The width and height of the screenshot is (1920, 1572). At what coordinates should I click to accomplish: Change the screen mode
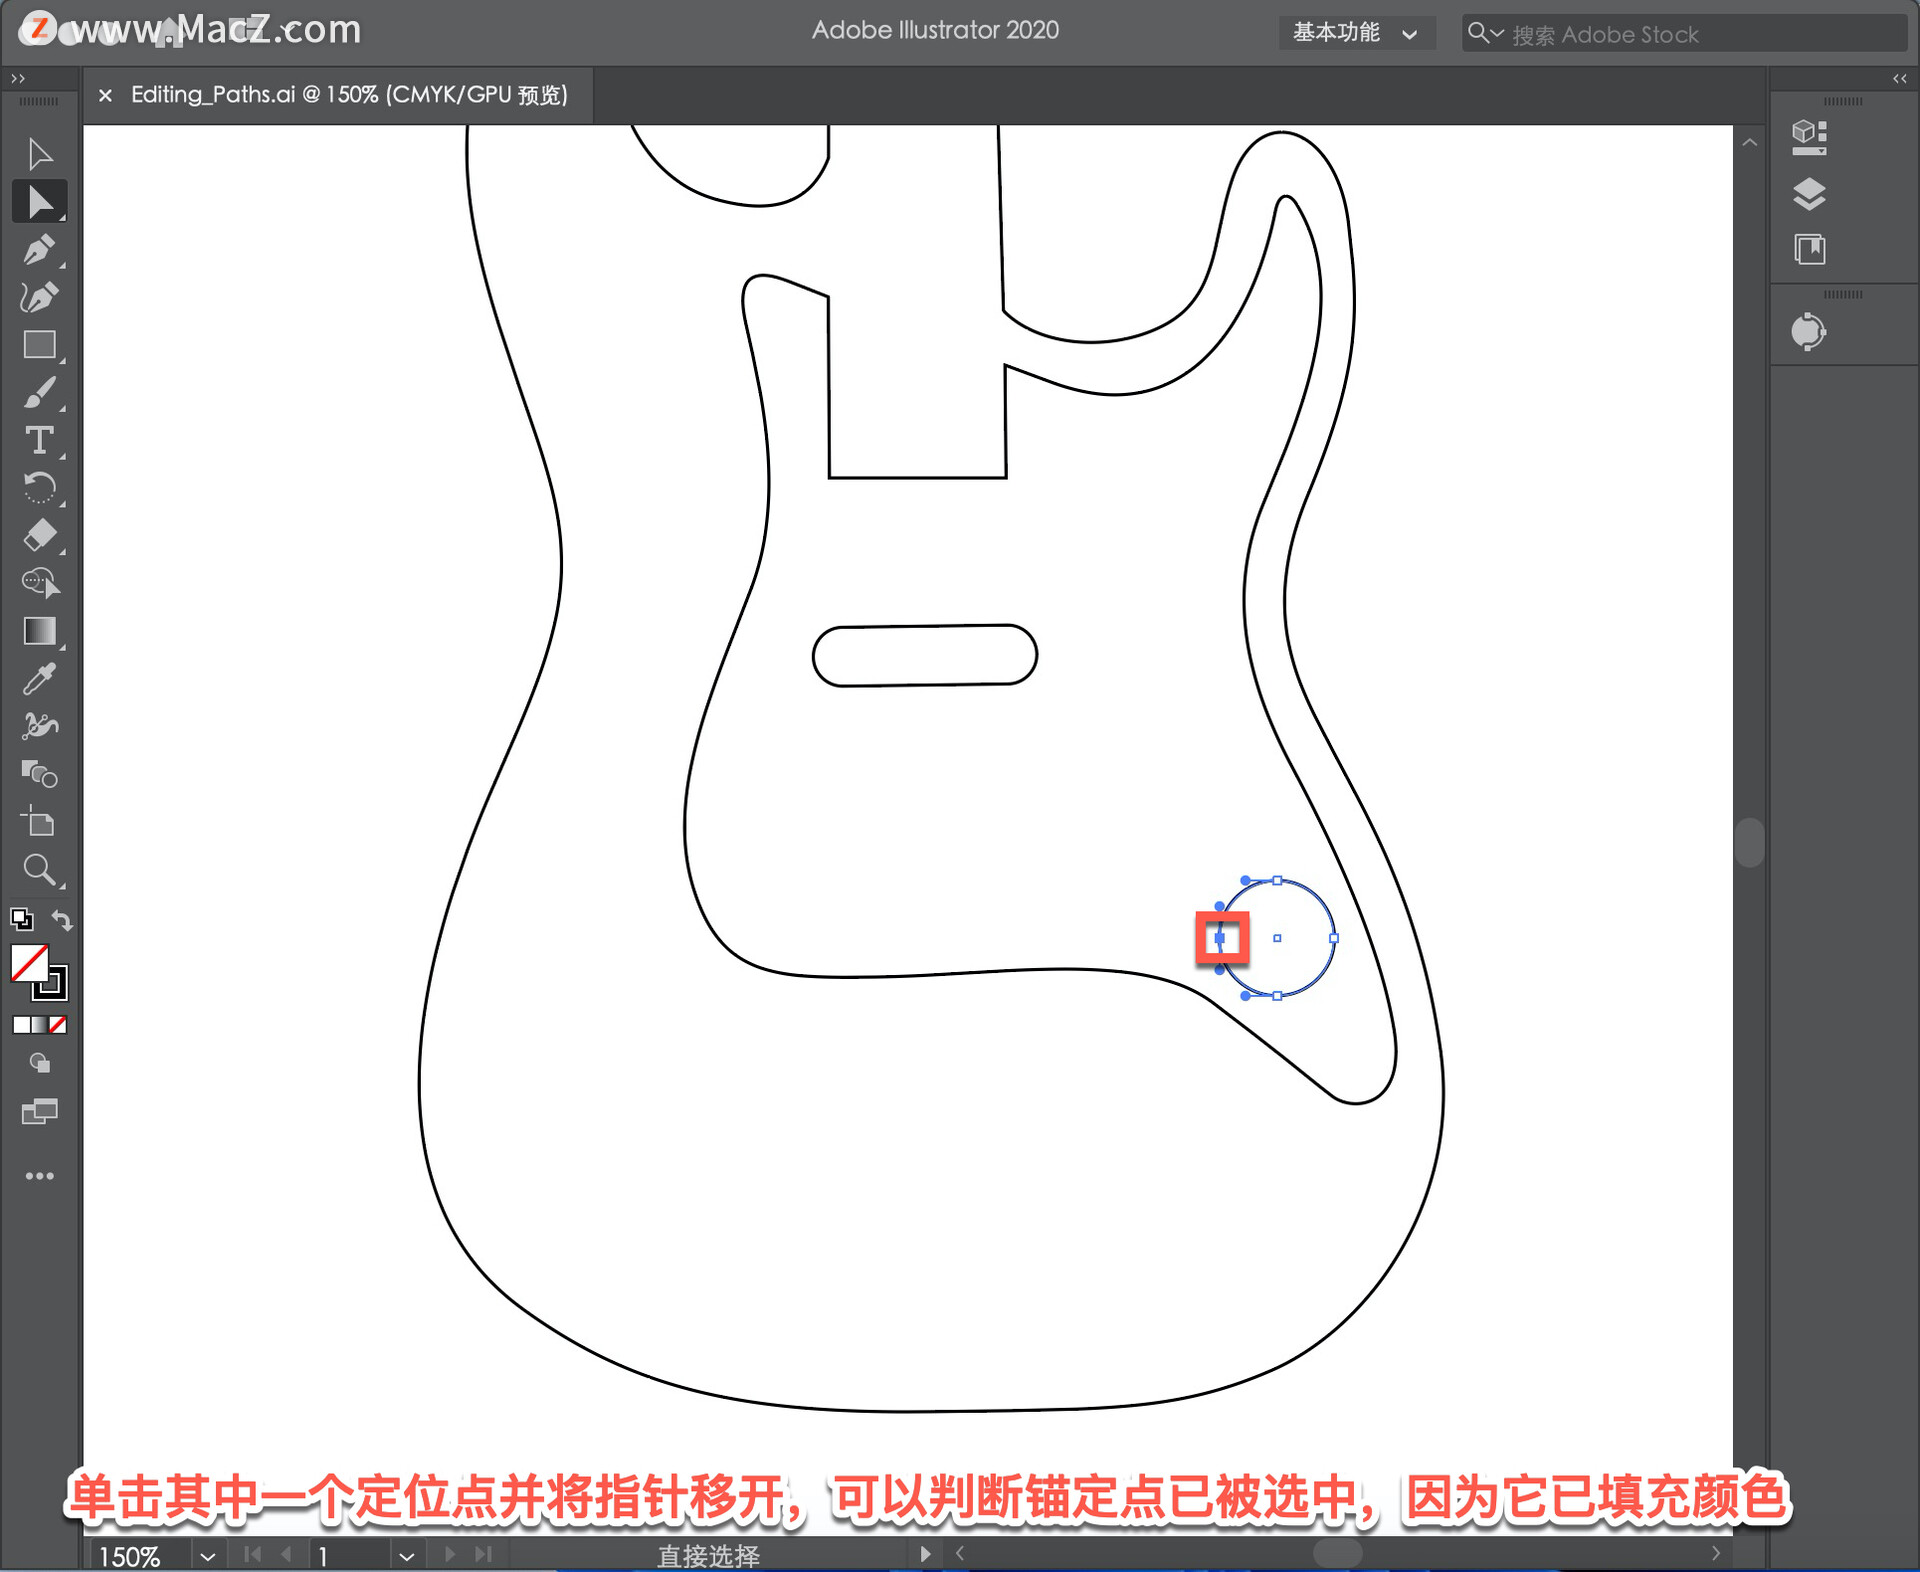(x=39, y=1111)
